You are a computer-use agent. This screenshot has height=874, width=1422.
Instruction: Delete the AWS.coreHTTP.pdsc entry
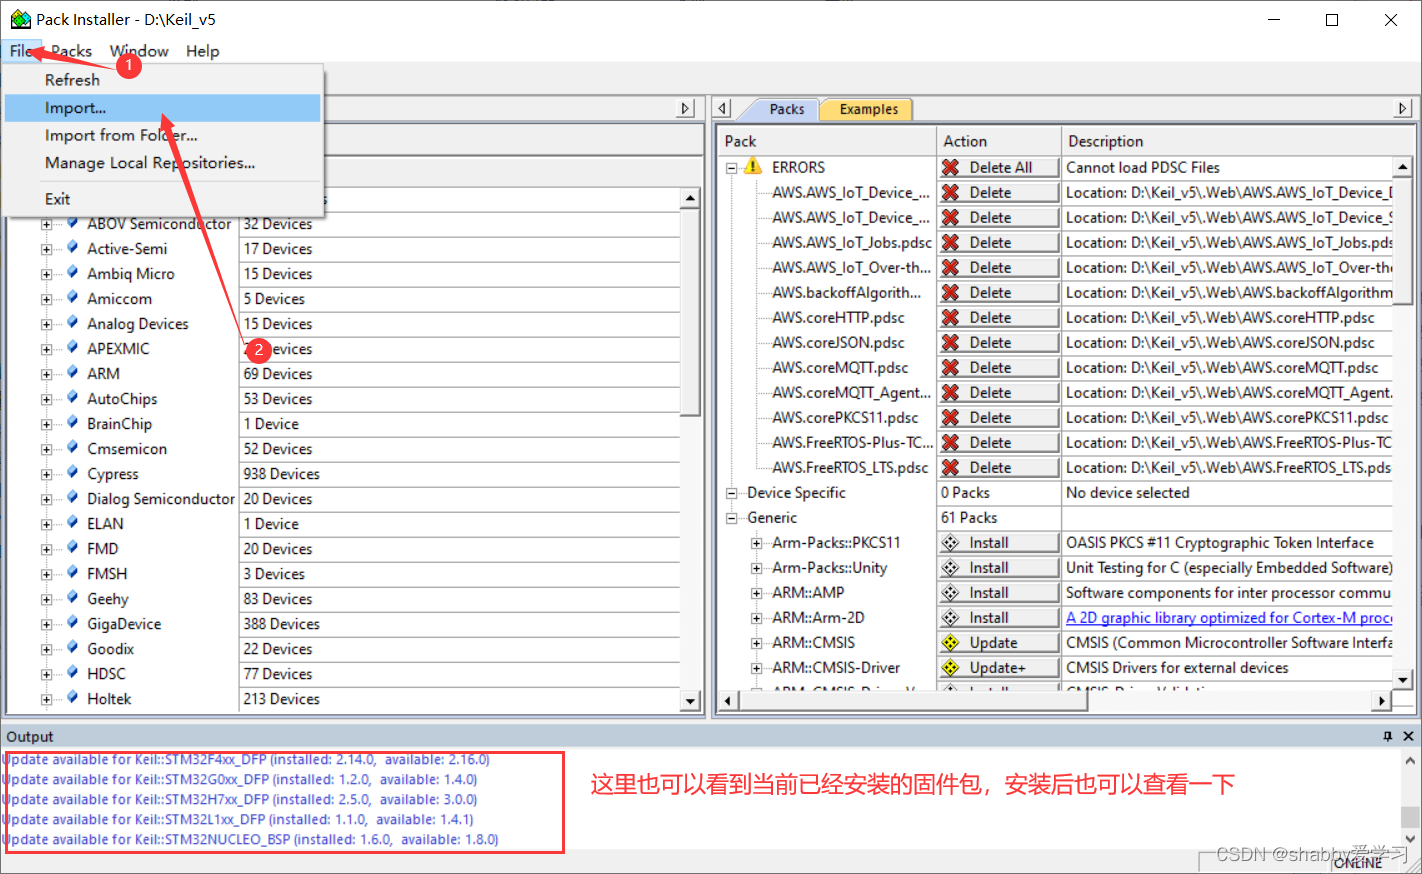click(999, 318)
